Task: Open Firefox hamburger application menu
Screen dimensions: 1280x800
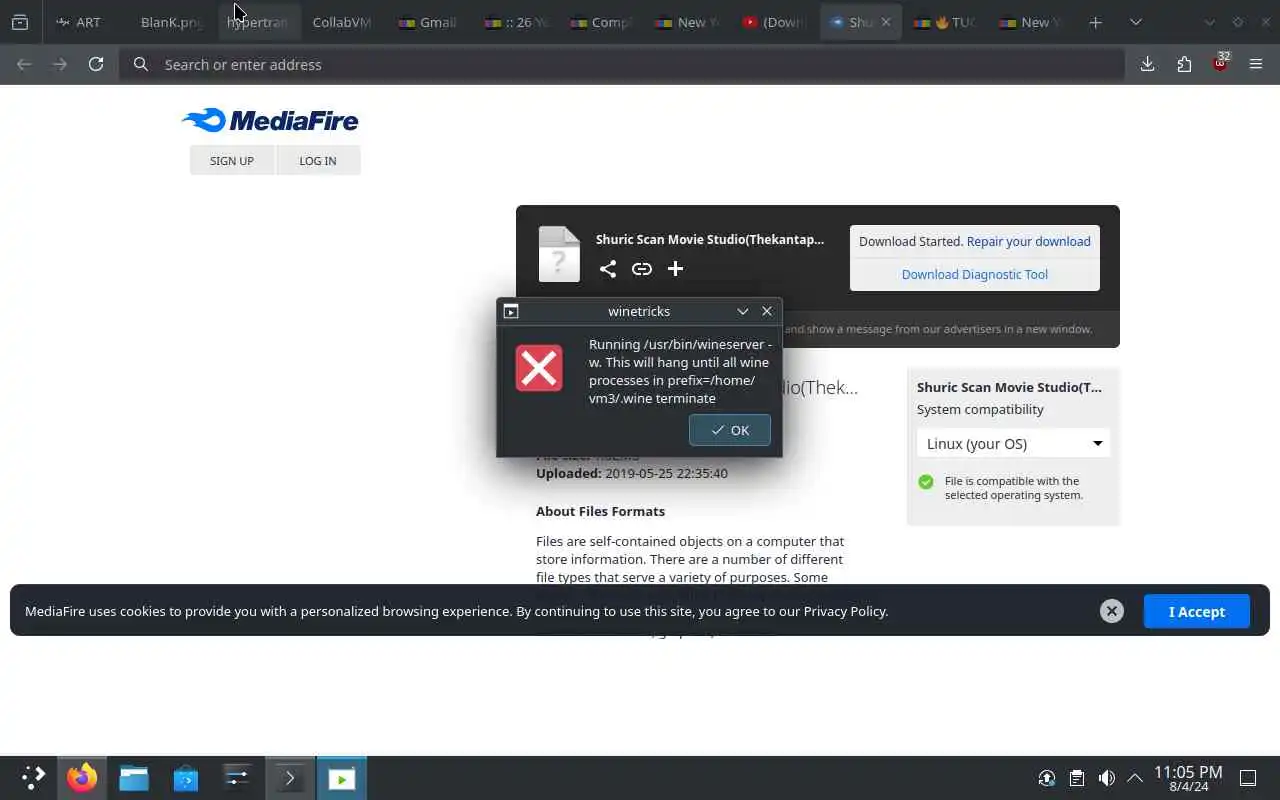Action: 1256,64
